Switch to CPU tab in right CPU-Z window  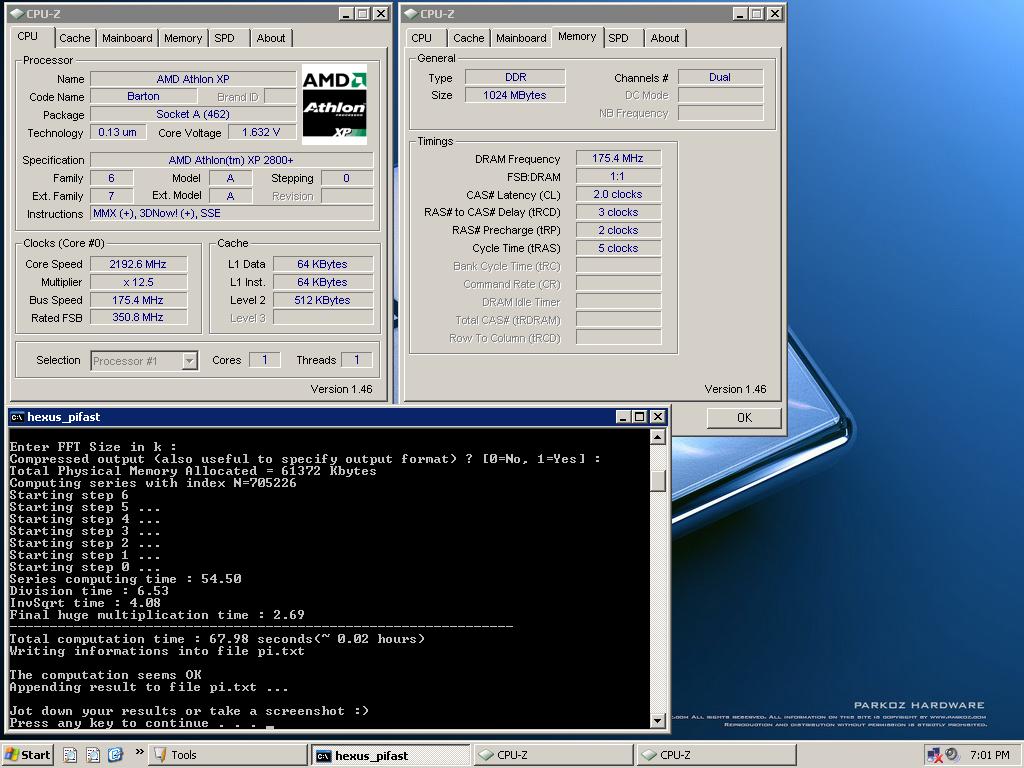[x=422, y=38]
